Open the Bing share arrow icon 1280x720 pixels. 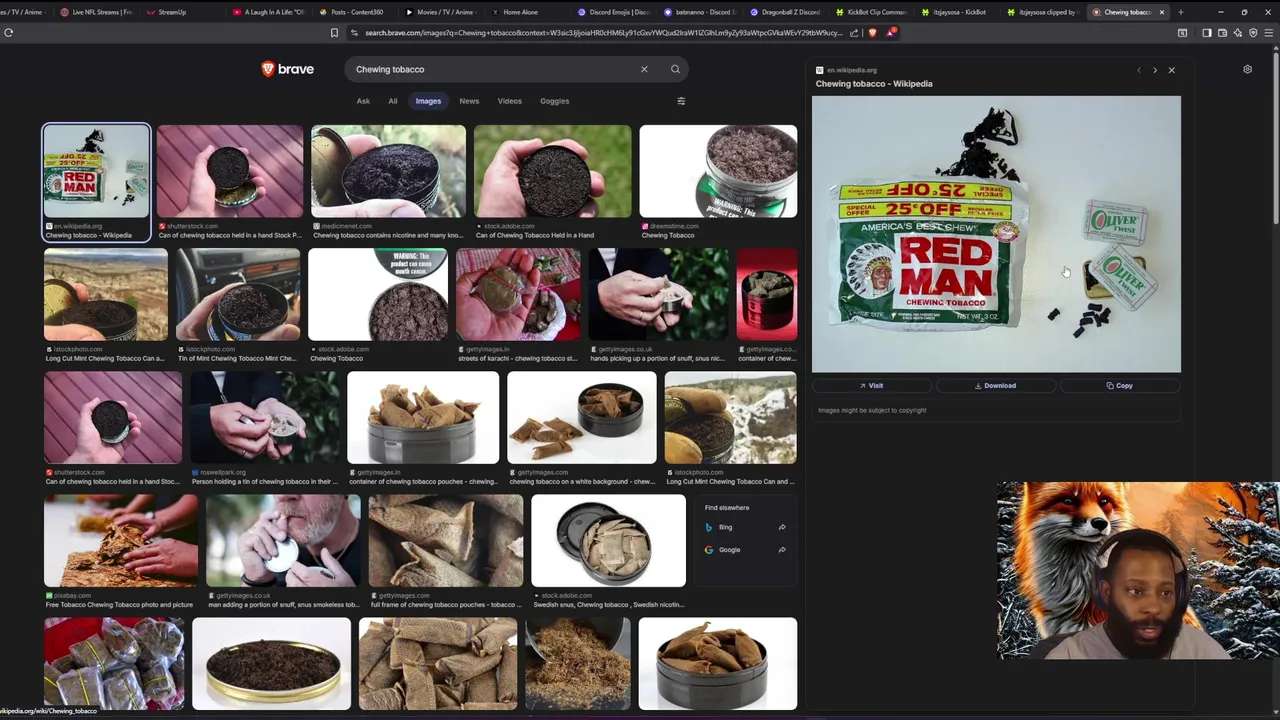[x=782, y=527]
